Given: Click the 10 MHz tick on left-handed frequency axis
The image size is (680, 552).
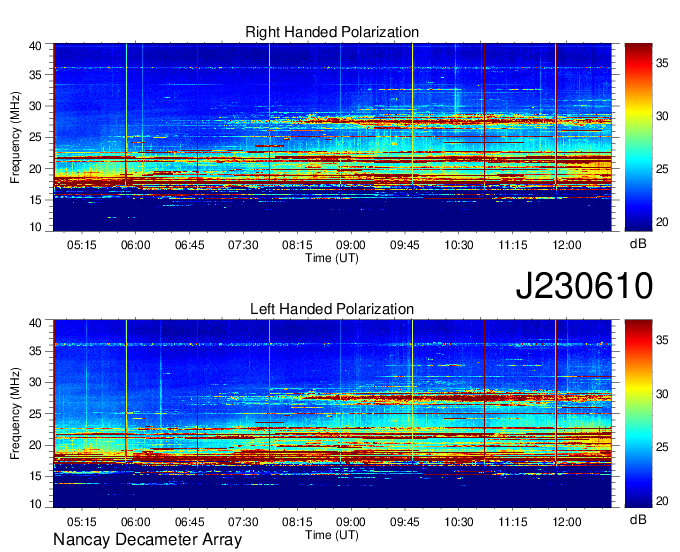Looking at the screenshot, I should tap(36, 503).
